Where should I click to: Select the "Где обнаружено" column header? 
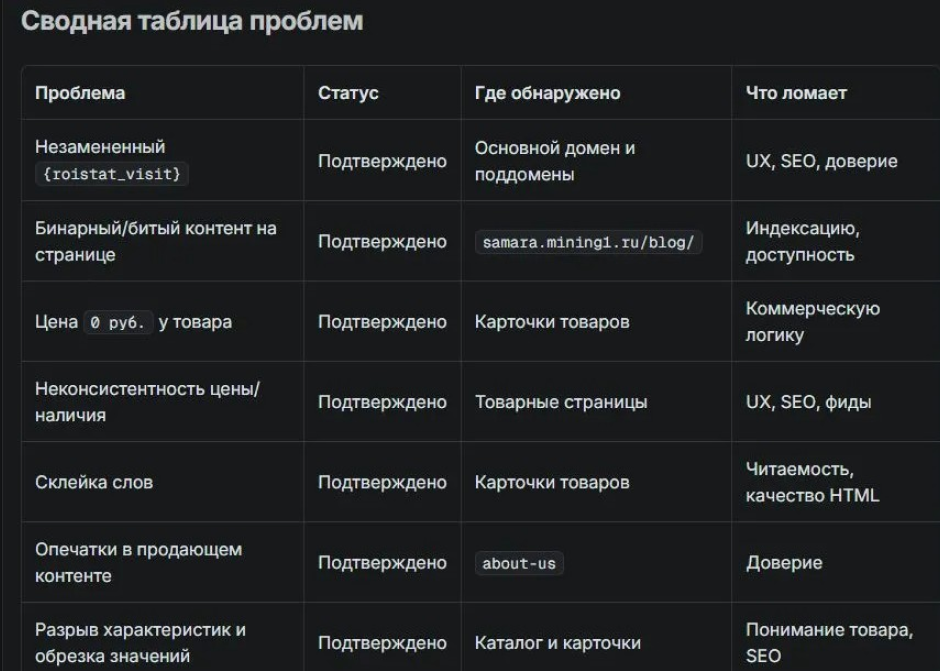pyautogui.click(x=547, y=93)
